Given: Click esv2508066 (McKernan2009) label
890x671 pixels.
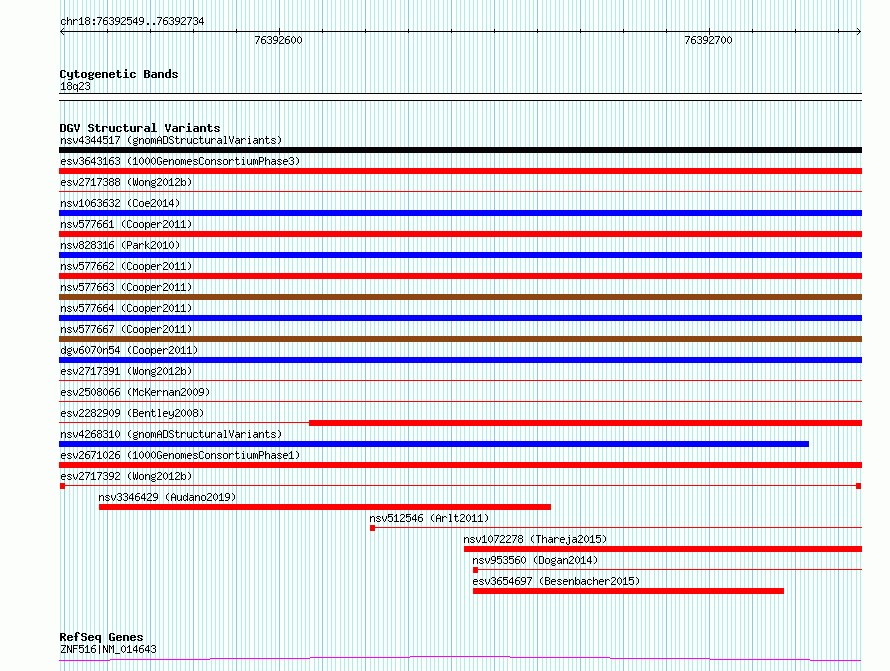Looking at the screenshot, I should click(135, 392).
